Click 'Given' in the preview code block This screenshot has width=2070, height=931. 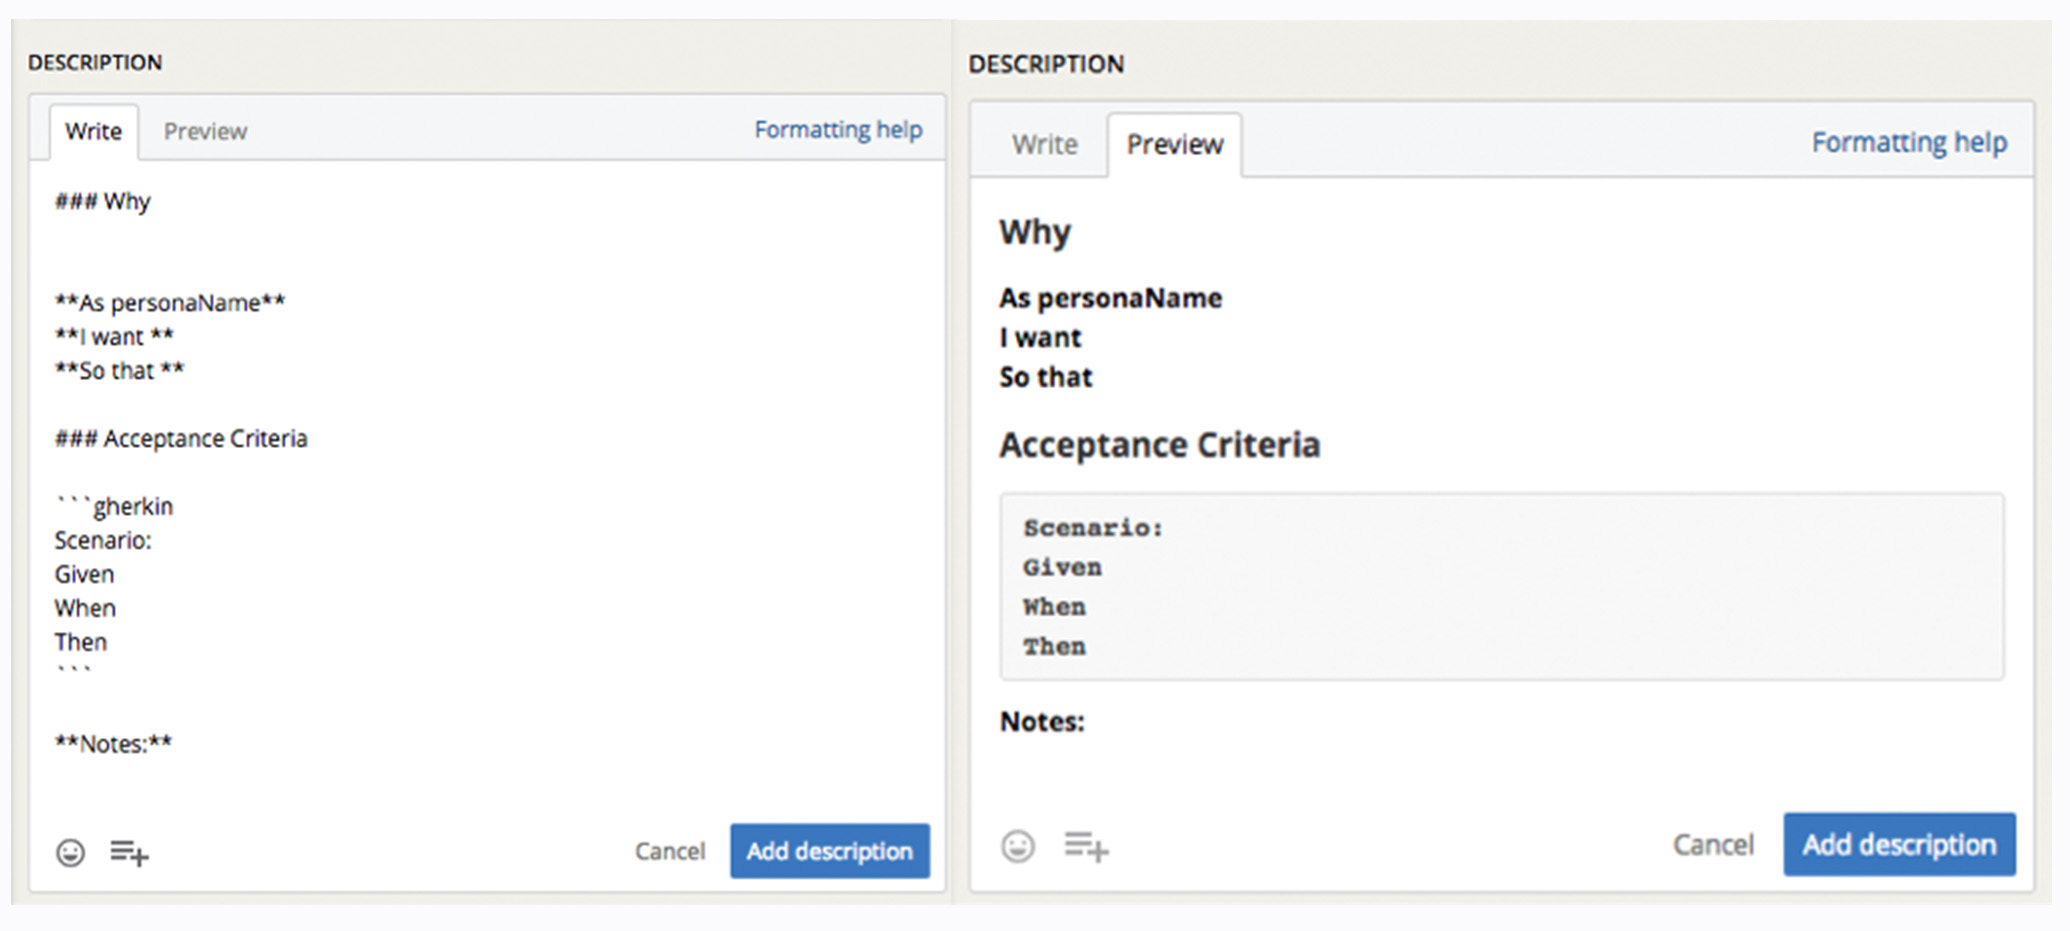[1062, 567]
